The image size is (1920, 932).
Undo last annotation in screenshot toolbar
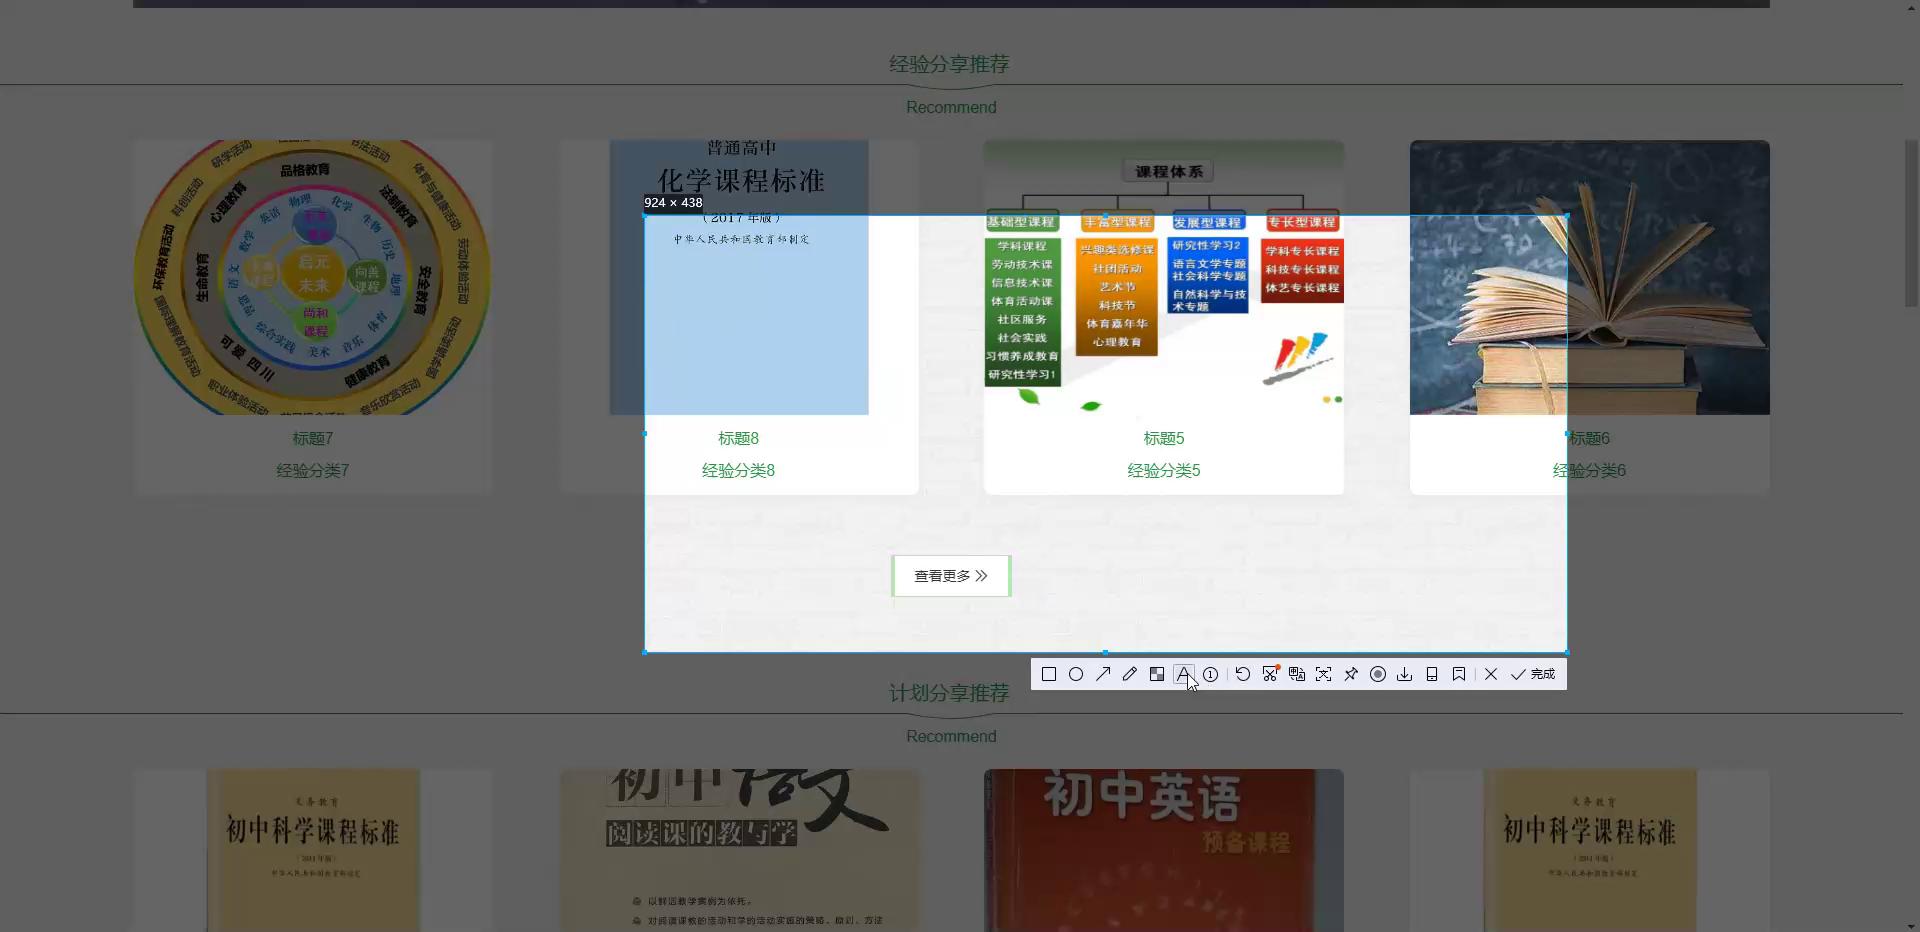pos(1243,674)
